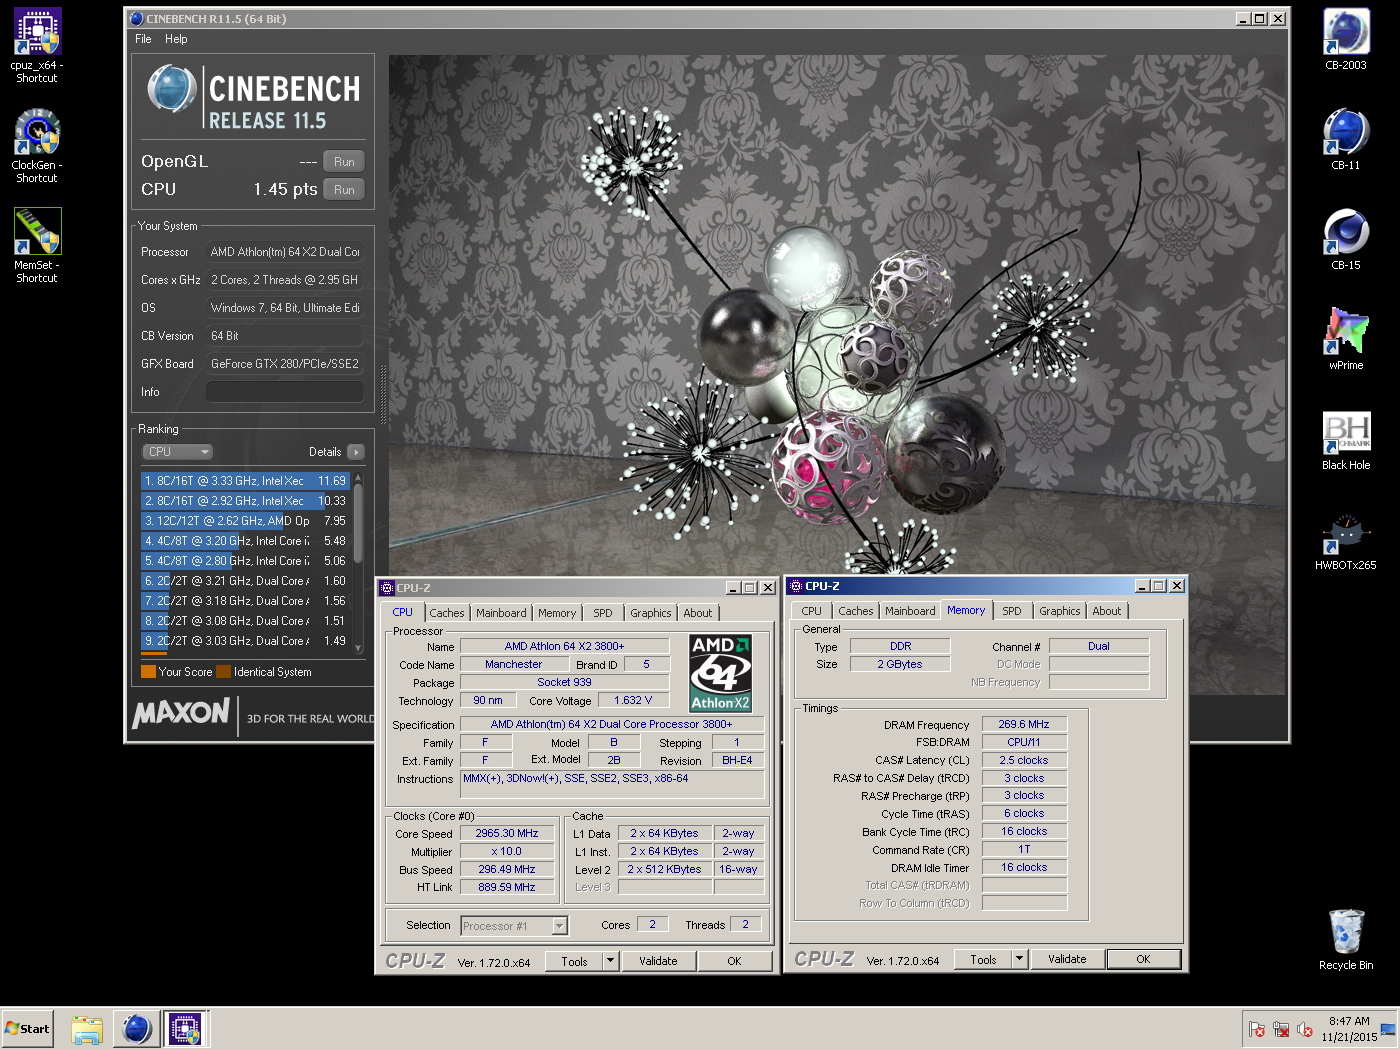
Task: Run the OpenGL benchmark
Action: [x=344, y=162]
